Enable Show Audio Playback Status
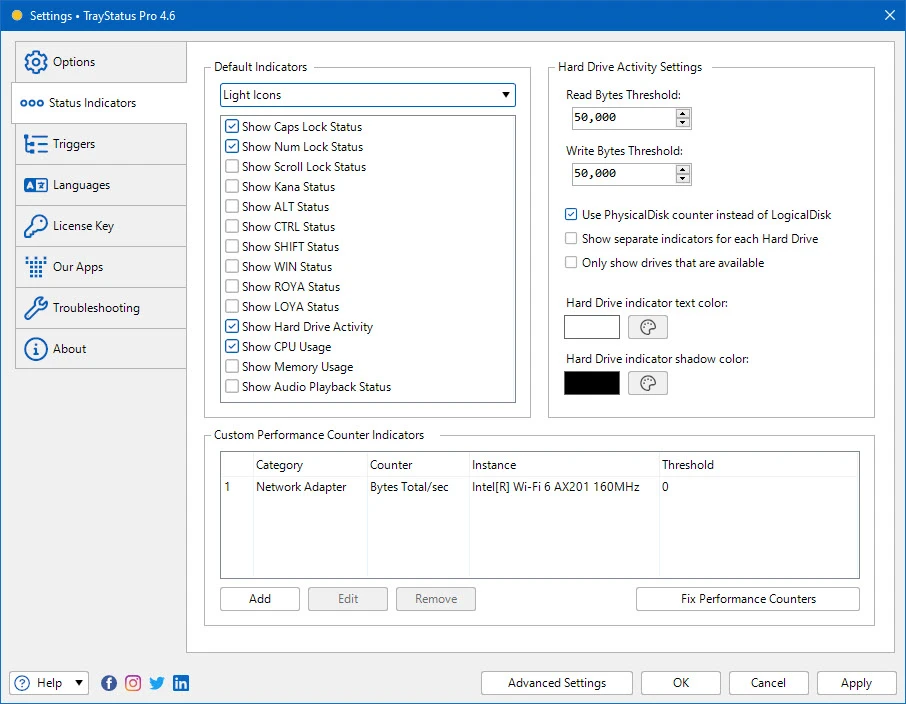 click(x=232, y=387)
